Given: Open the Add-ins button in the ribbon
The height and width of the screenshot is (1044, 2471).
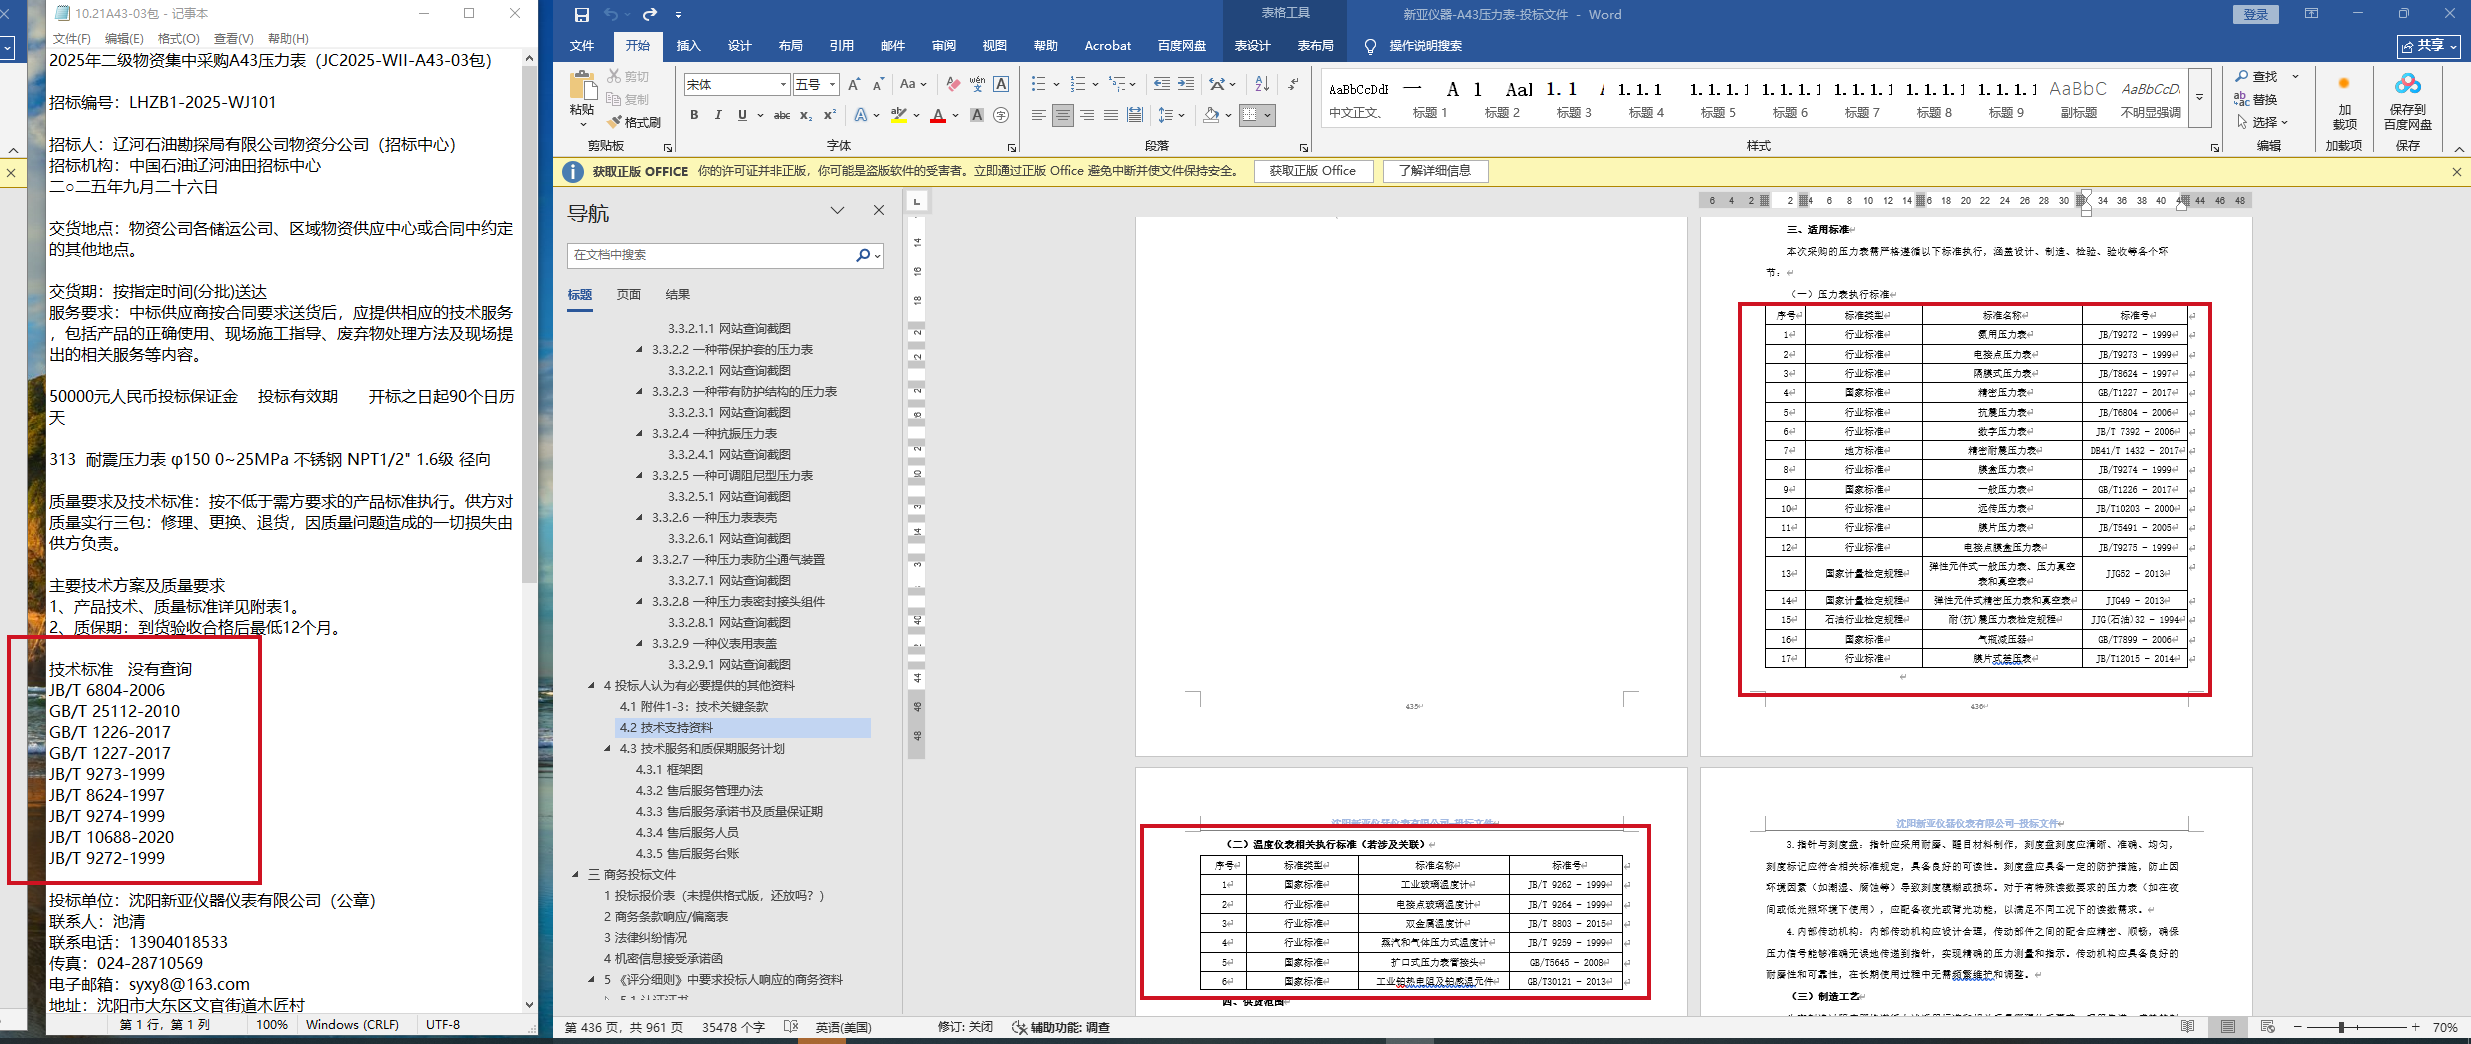Looking at the screenshot, I should [x=2344, y=101].
